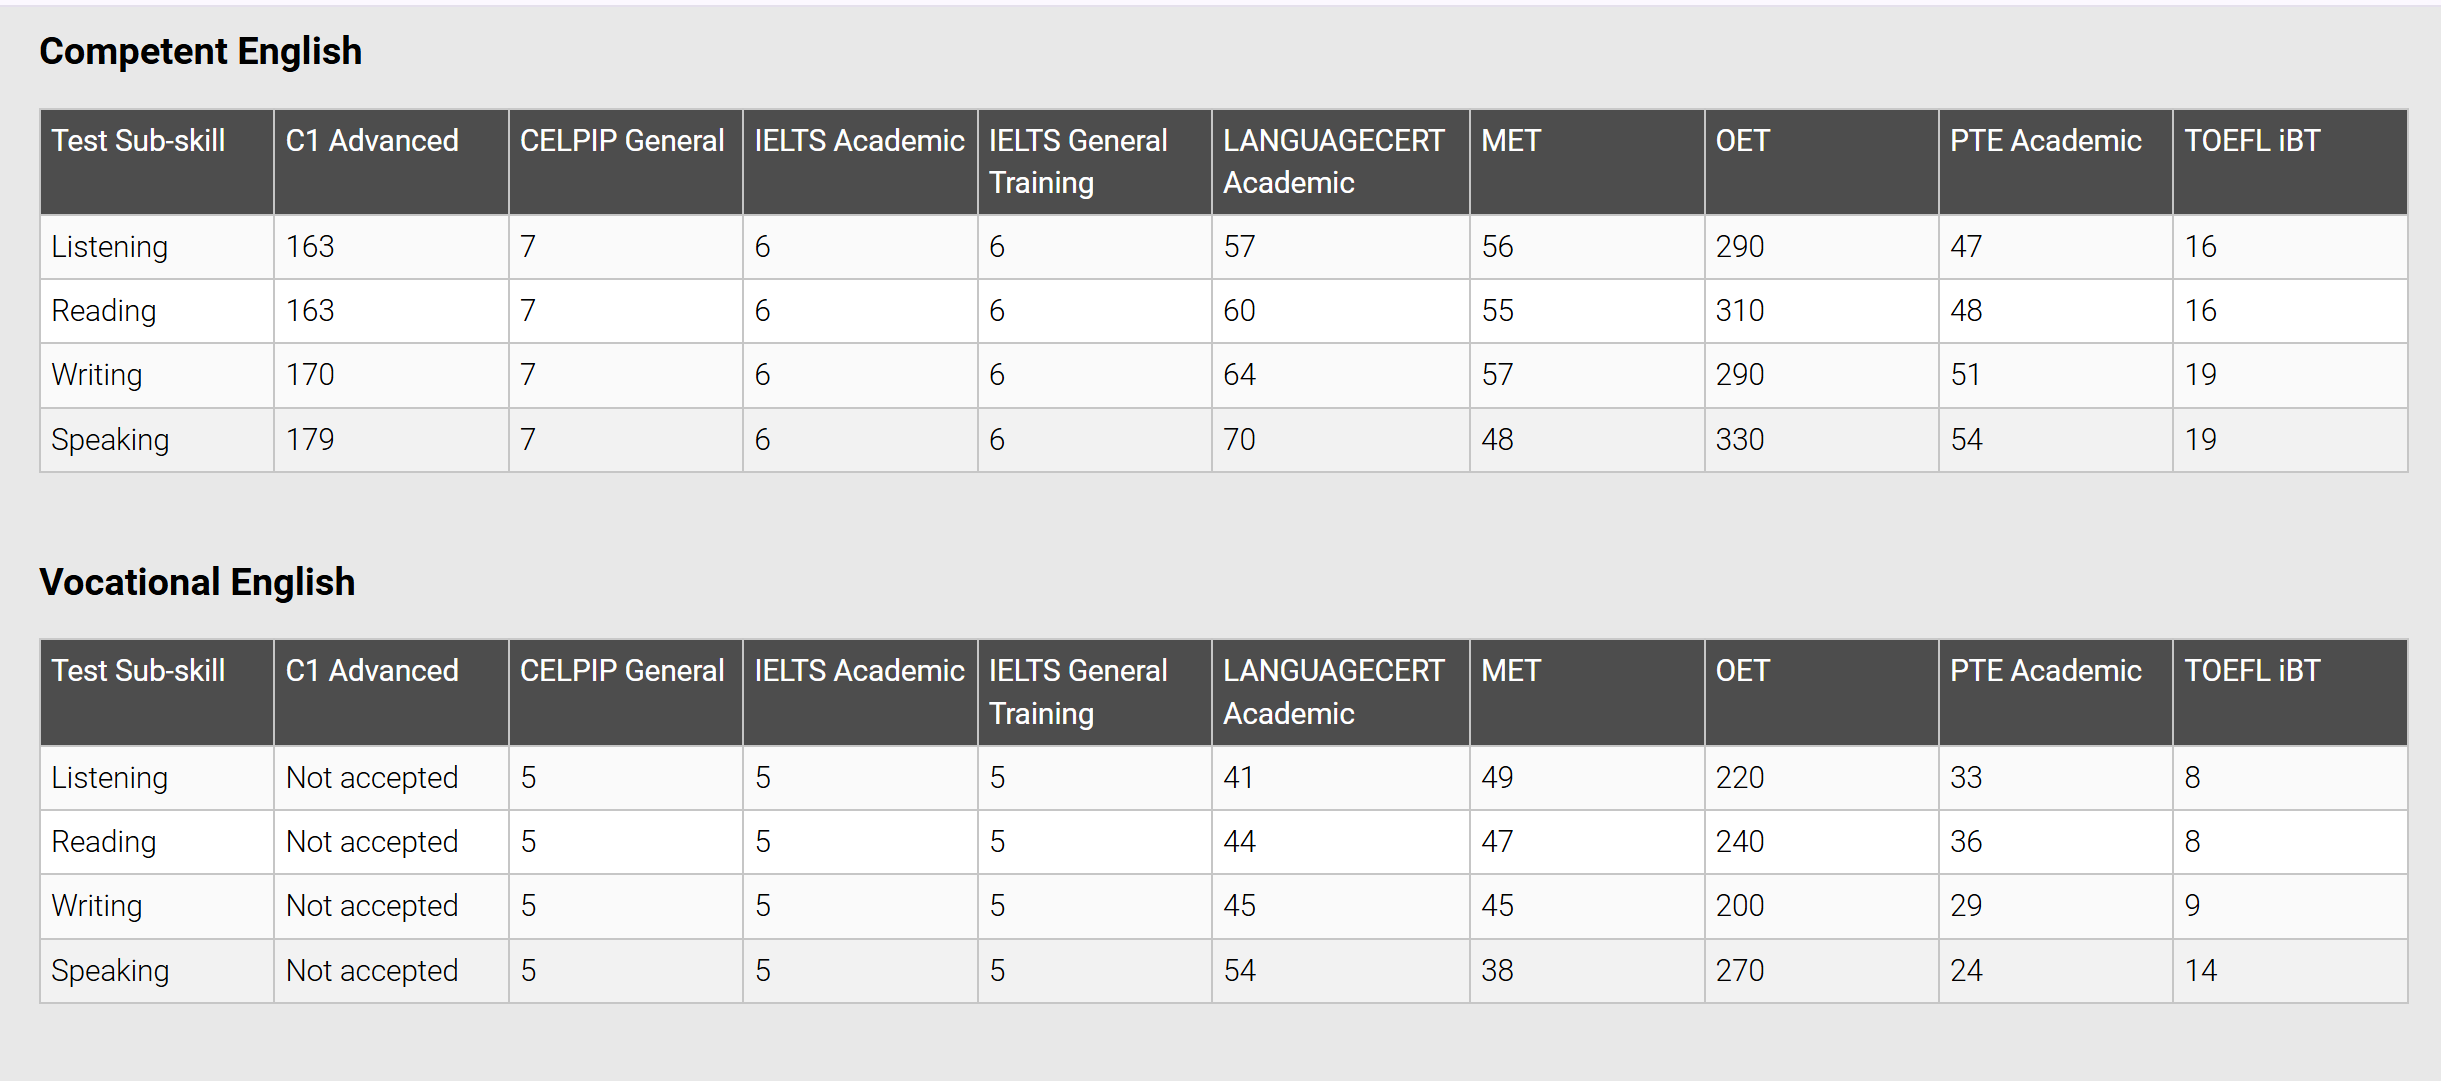This screenshot has height=1081, width=2441.
Task: Click the OET Speaking score 330
Action: click(1740, 440)
